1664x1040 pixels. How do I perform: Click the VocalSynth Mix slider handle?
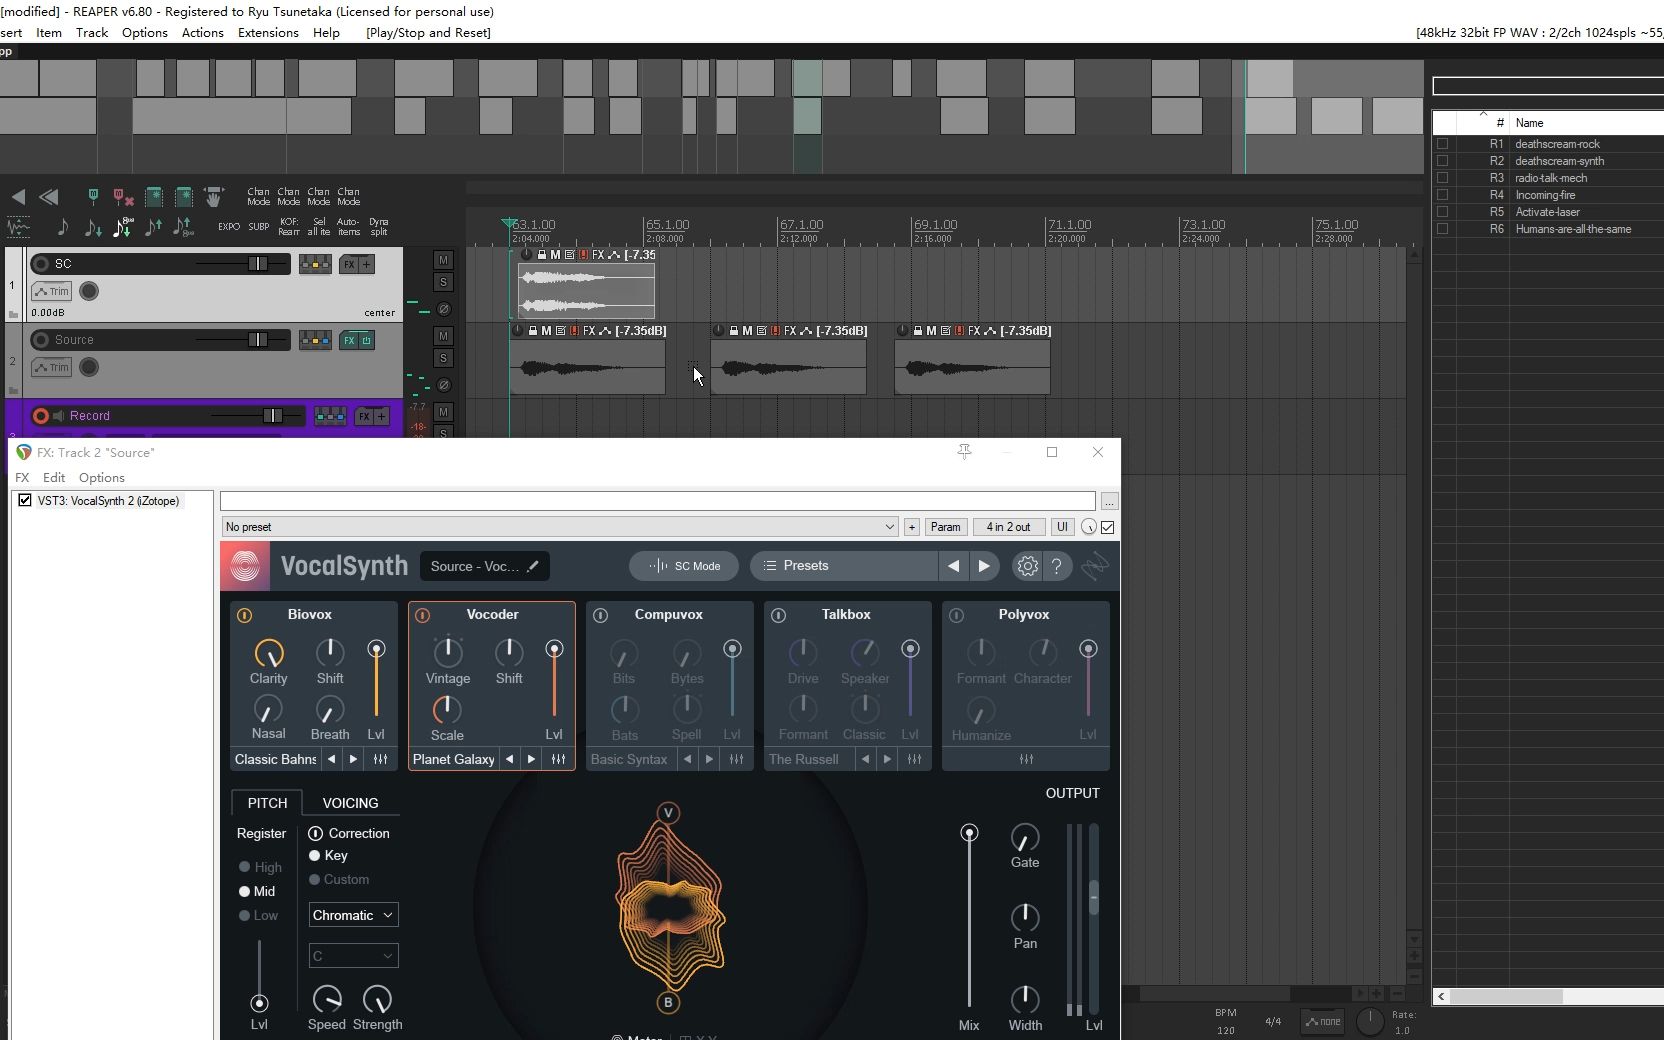coord(969,833)
